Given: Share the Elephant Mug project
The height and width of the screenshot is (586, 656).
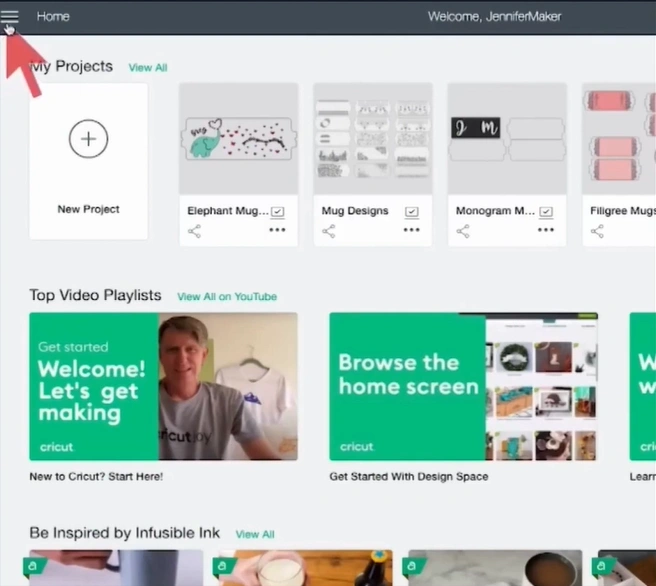Looking at the screenshot, I should coord(194,231).
